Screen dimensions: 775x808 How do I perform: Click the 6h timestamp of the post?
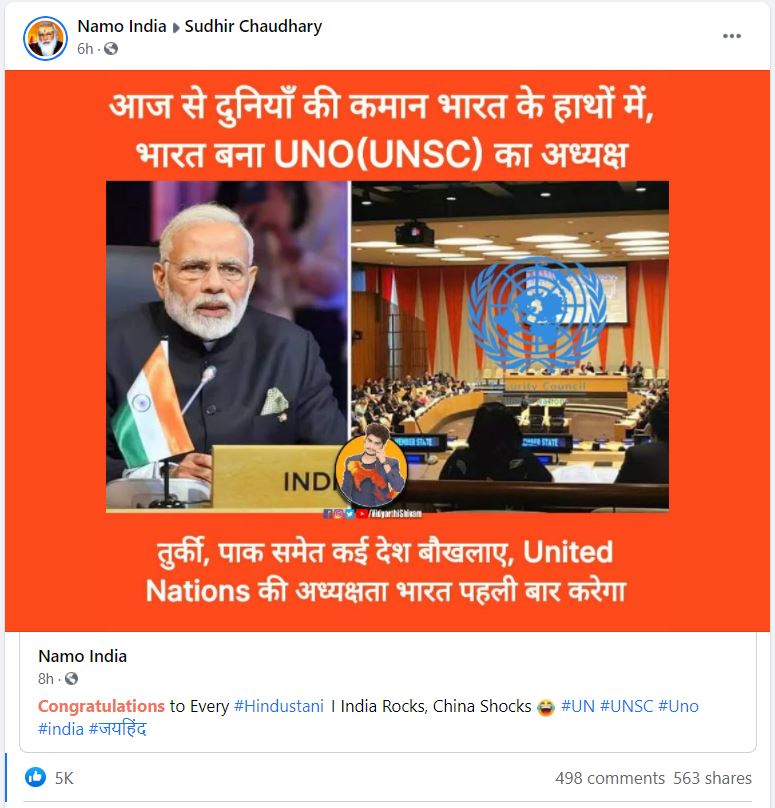85,49
